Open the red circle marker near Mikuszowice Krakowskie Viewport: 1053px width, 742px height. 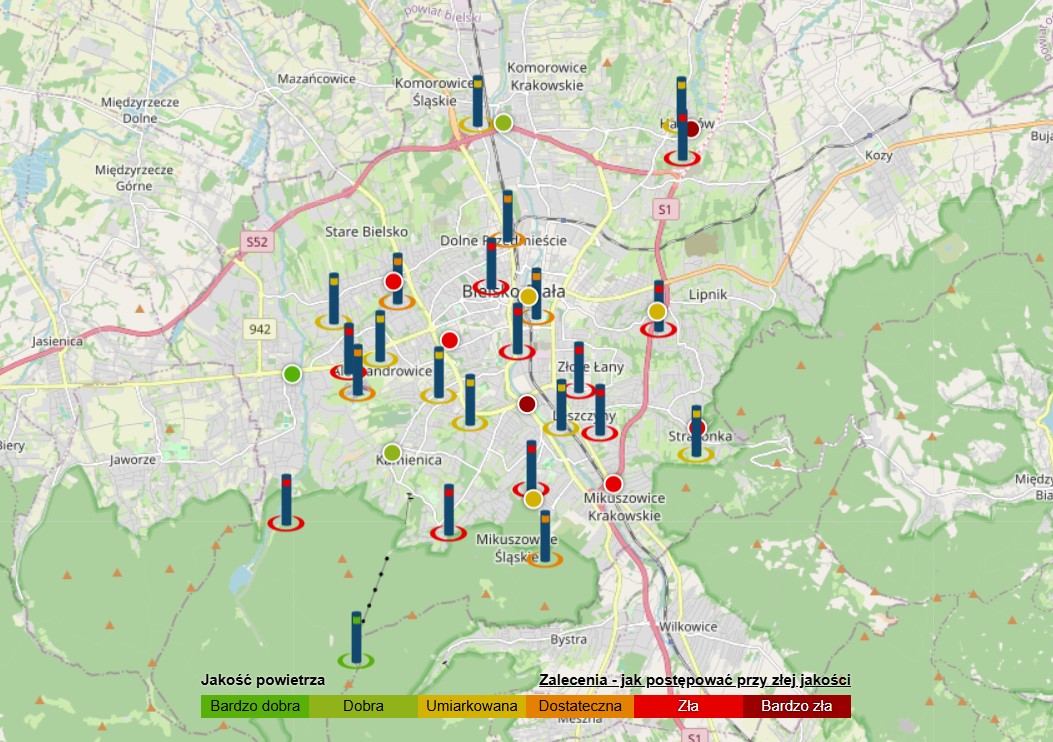pyautogui.click(x=612, y=483)
